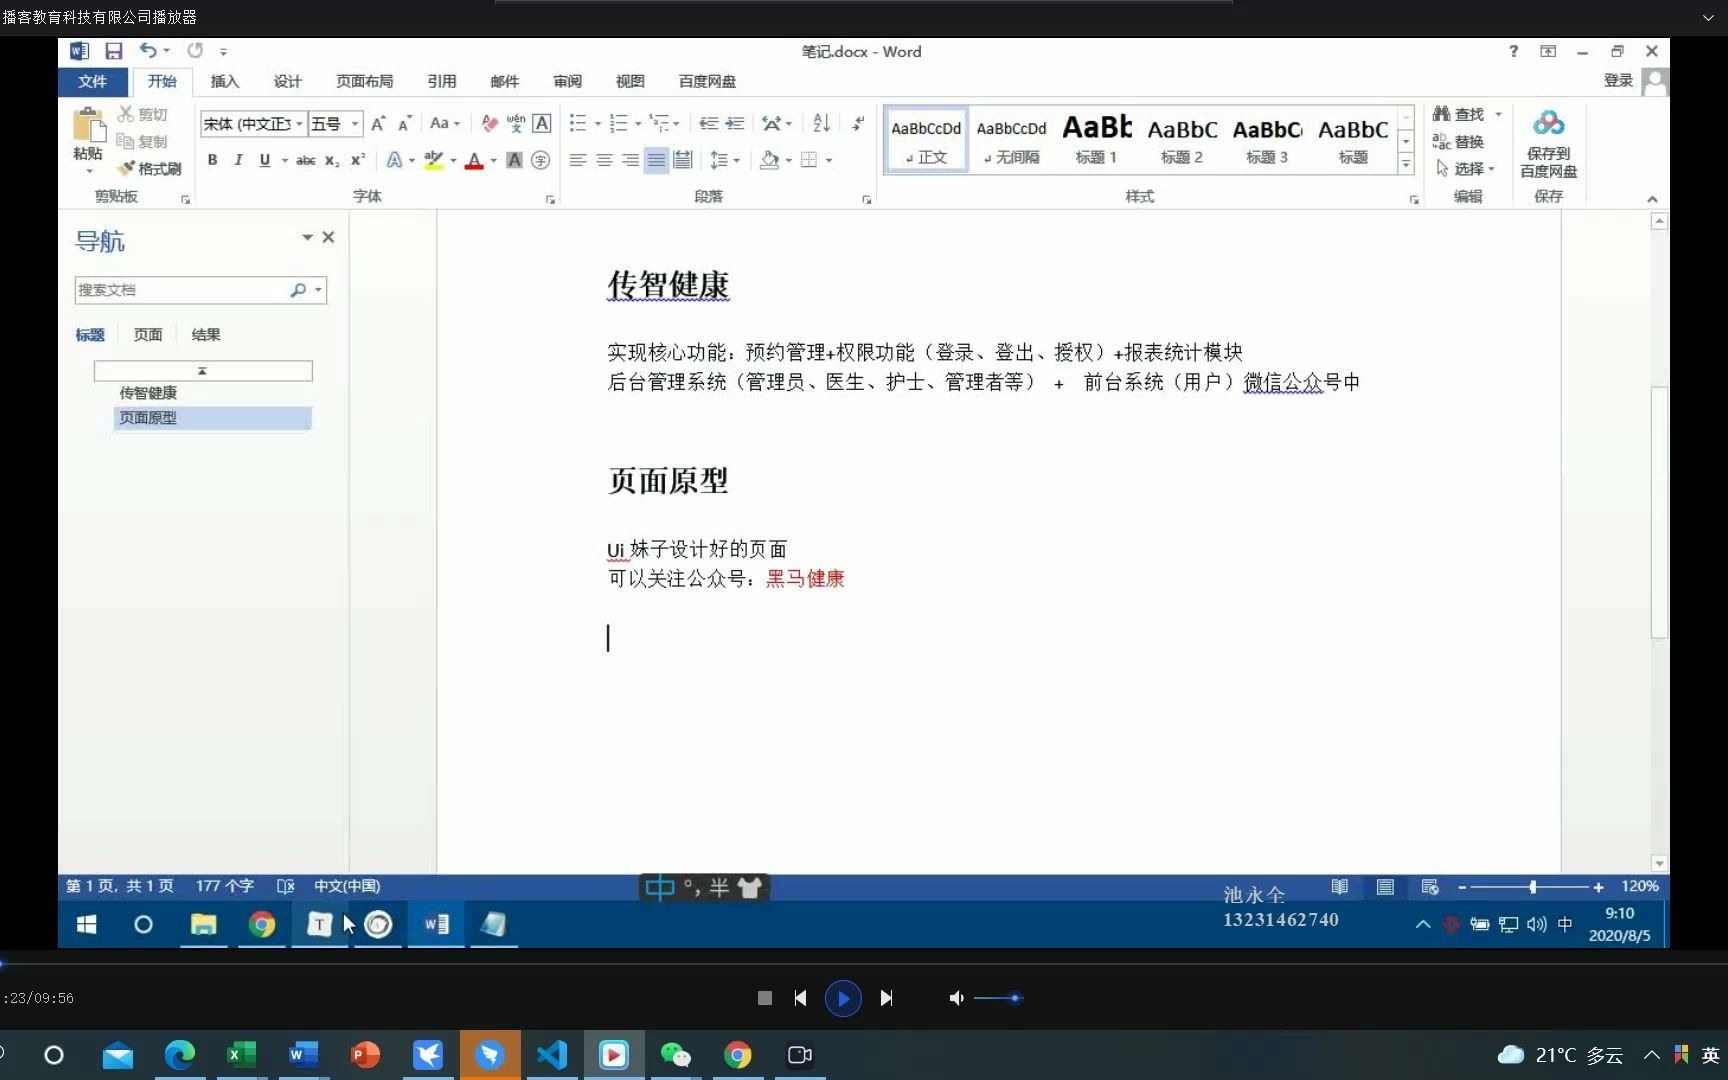
Task: Open spelling proofing icon in status bar
Action: point(285,886)
